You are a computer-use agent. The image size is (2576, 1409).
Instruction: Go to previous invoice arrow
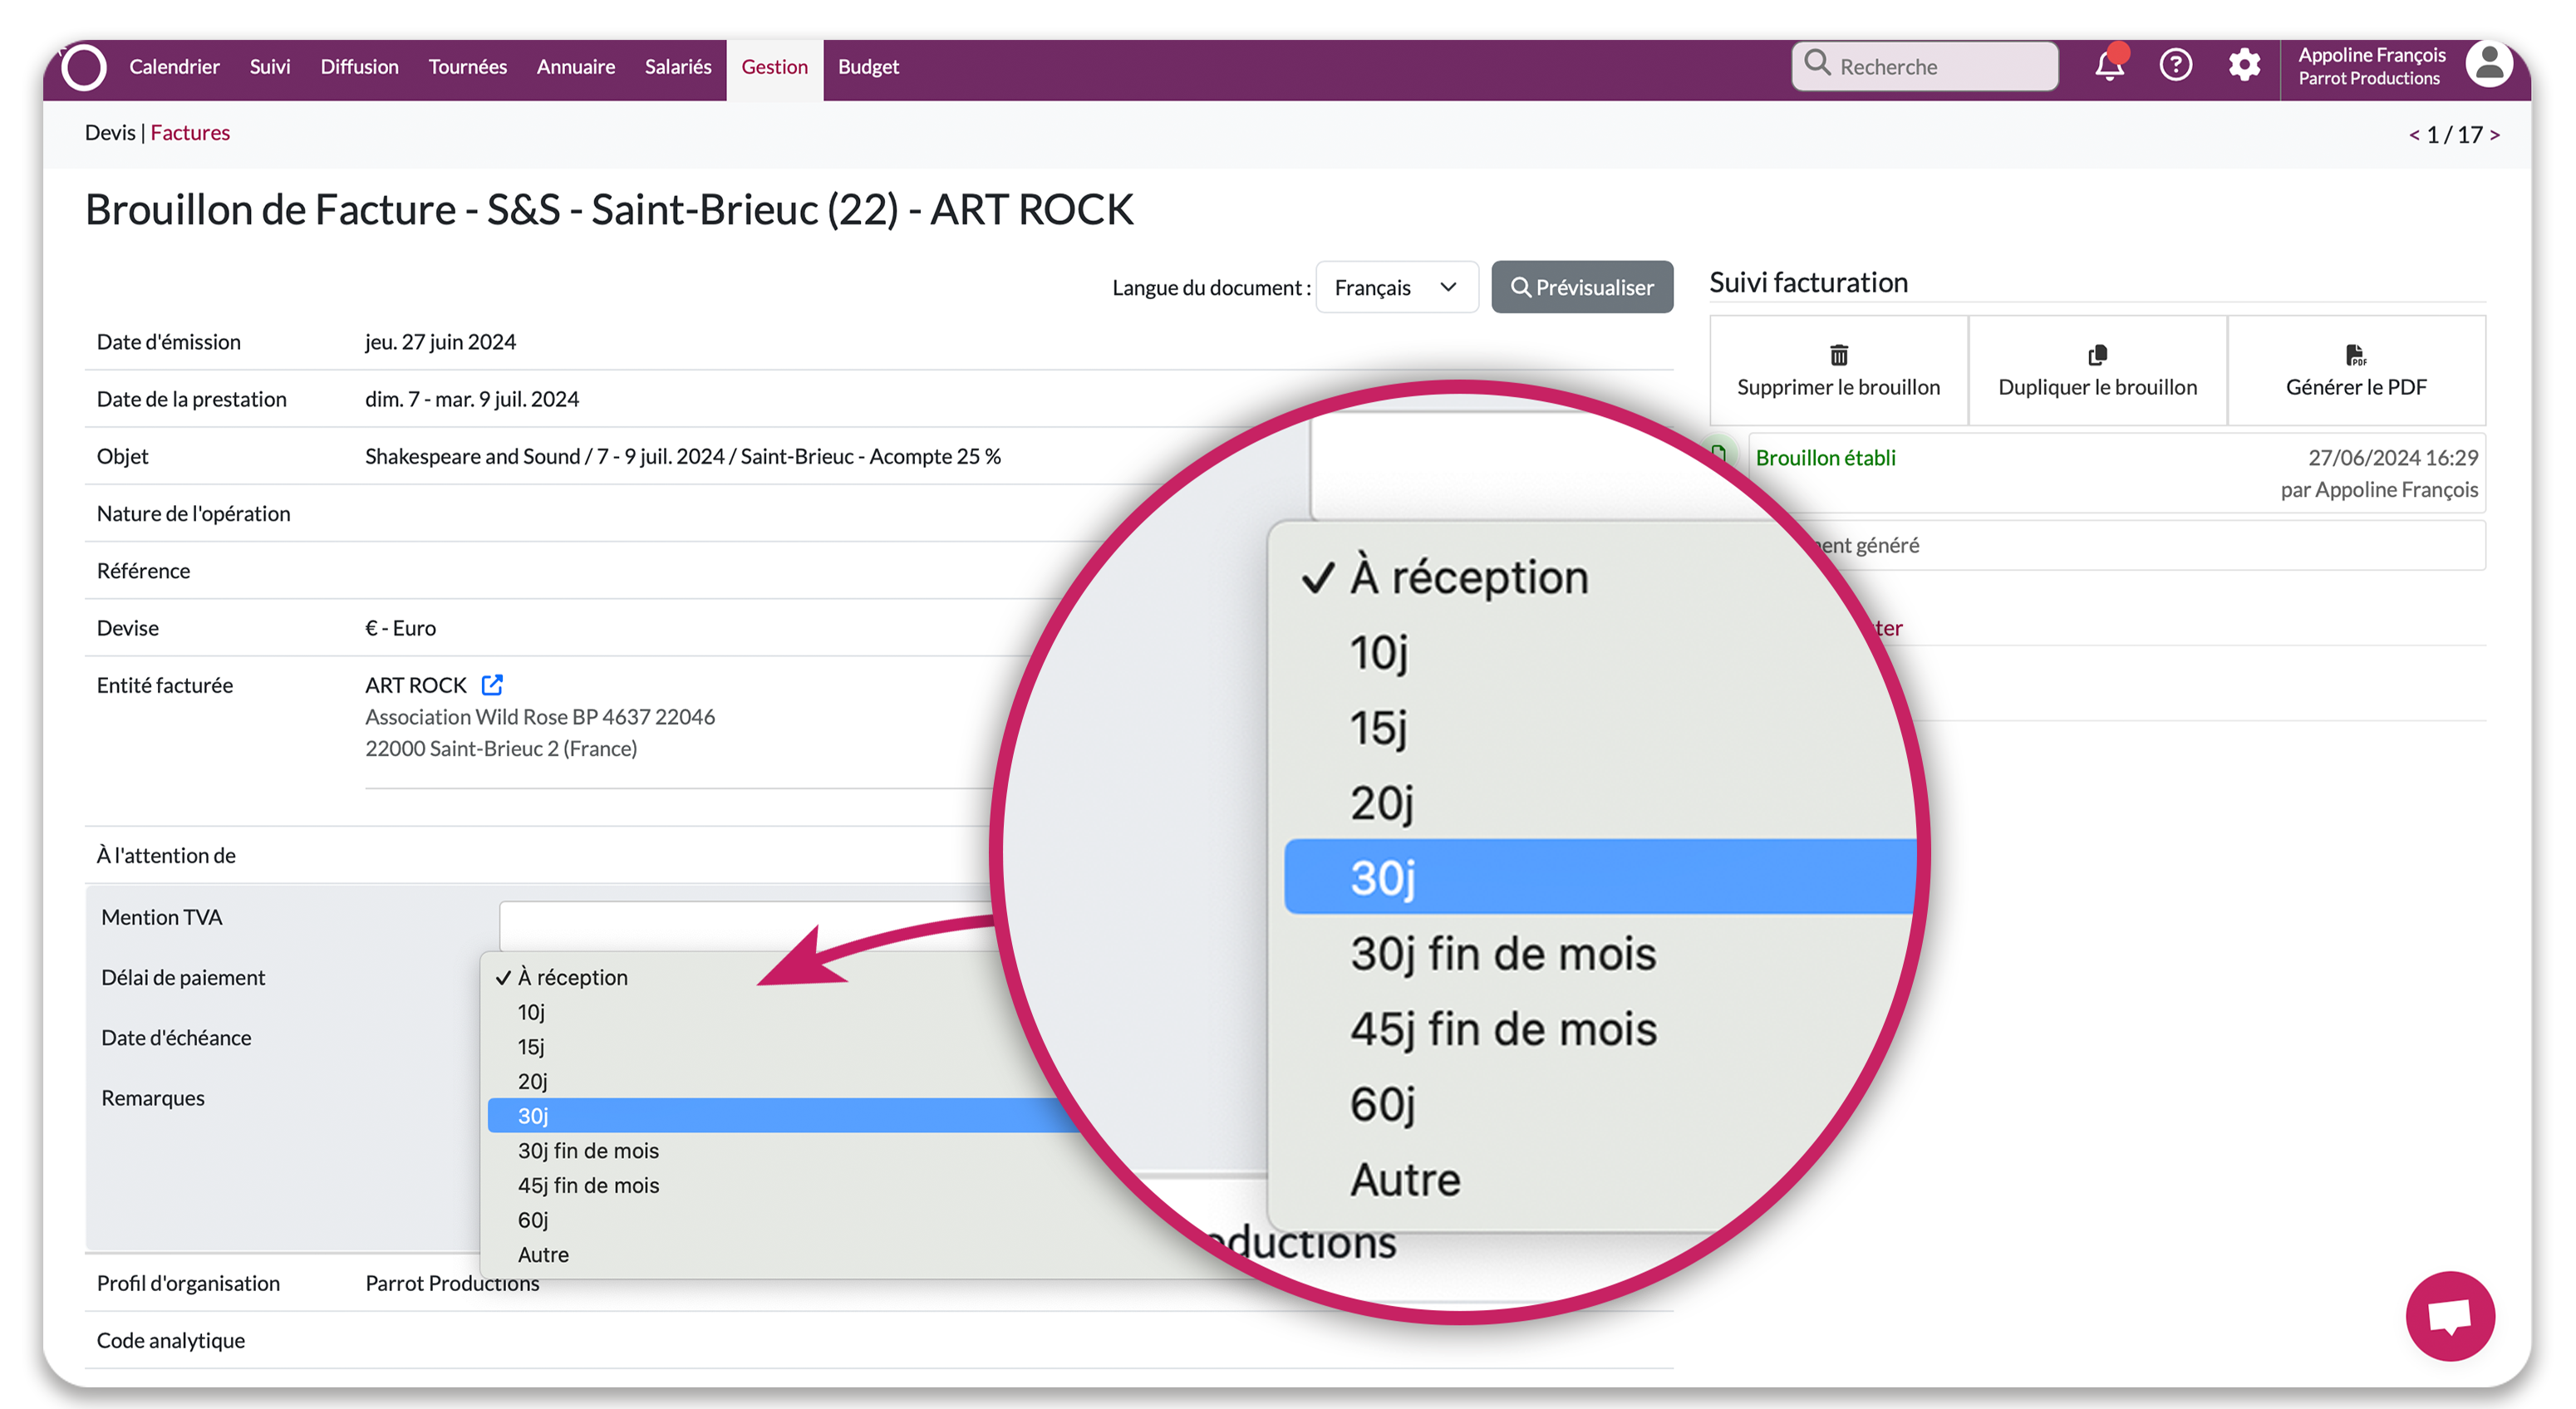tap(2413, 135)
